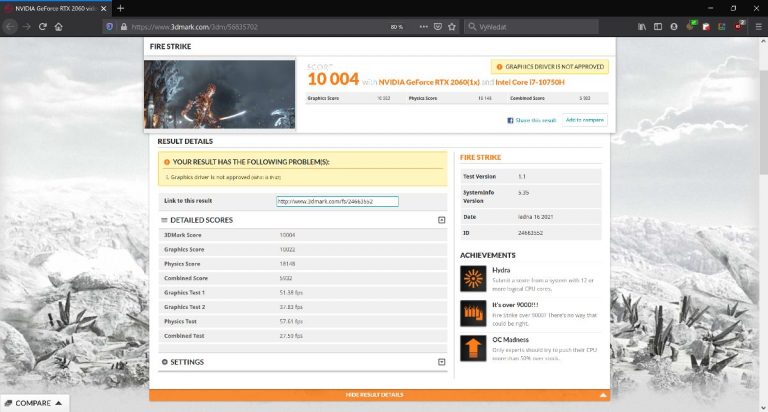
Task: Click the OC Madness achievement icon
Action: pos(473,348)
